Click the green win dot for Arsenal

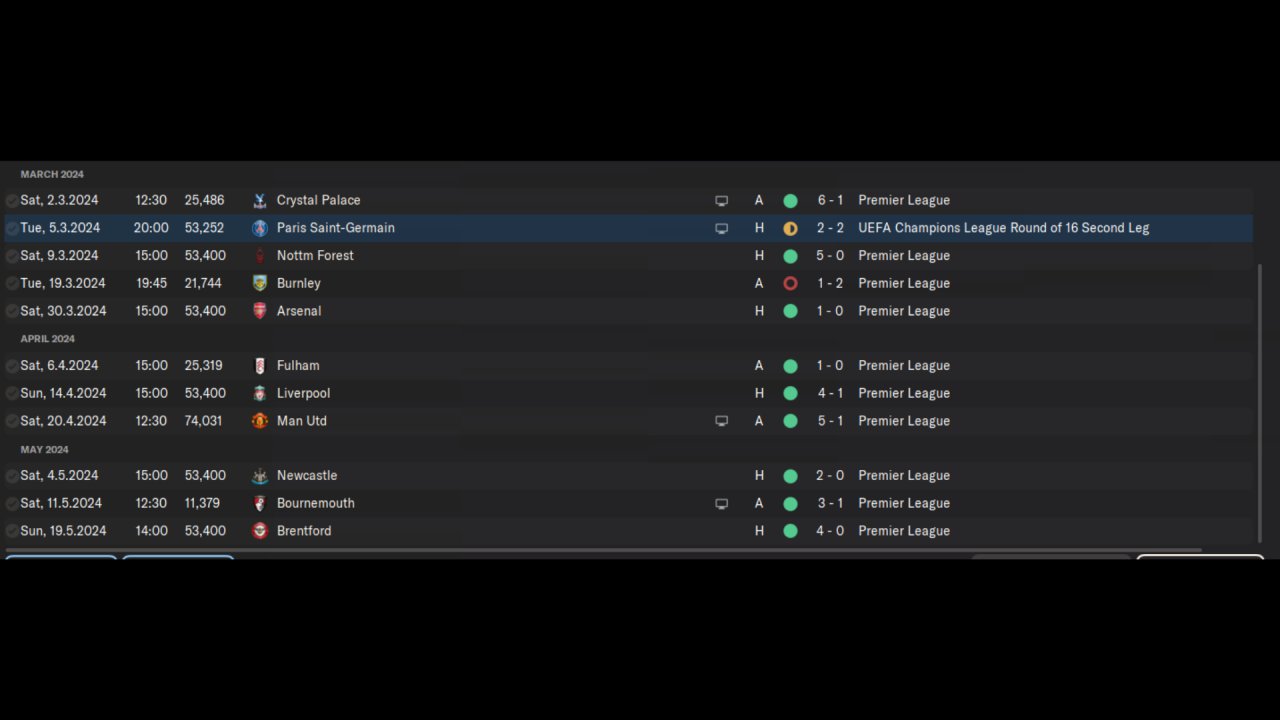[790, 311]
